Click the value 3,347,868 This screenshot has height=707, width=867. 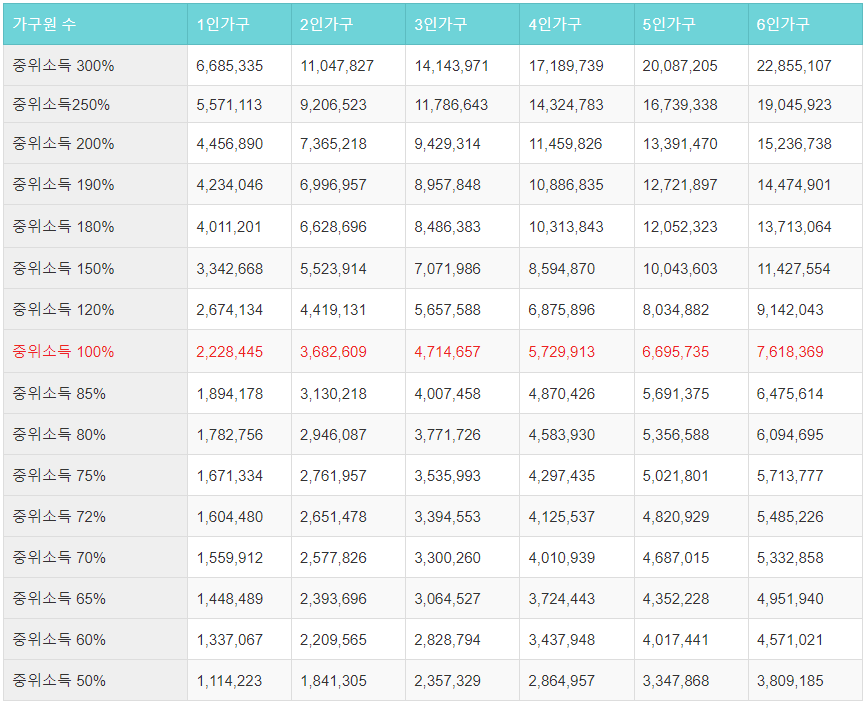[x=676, y=681]
